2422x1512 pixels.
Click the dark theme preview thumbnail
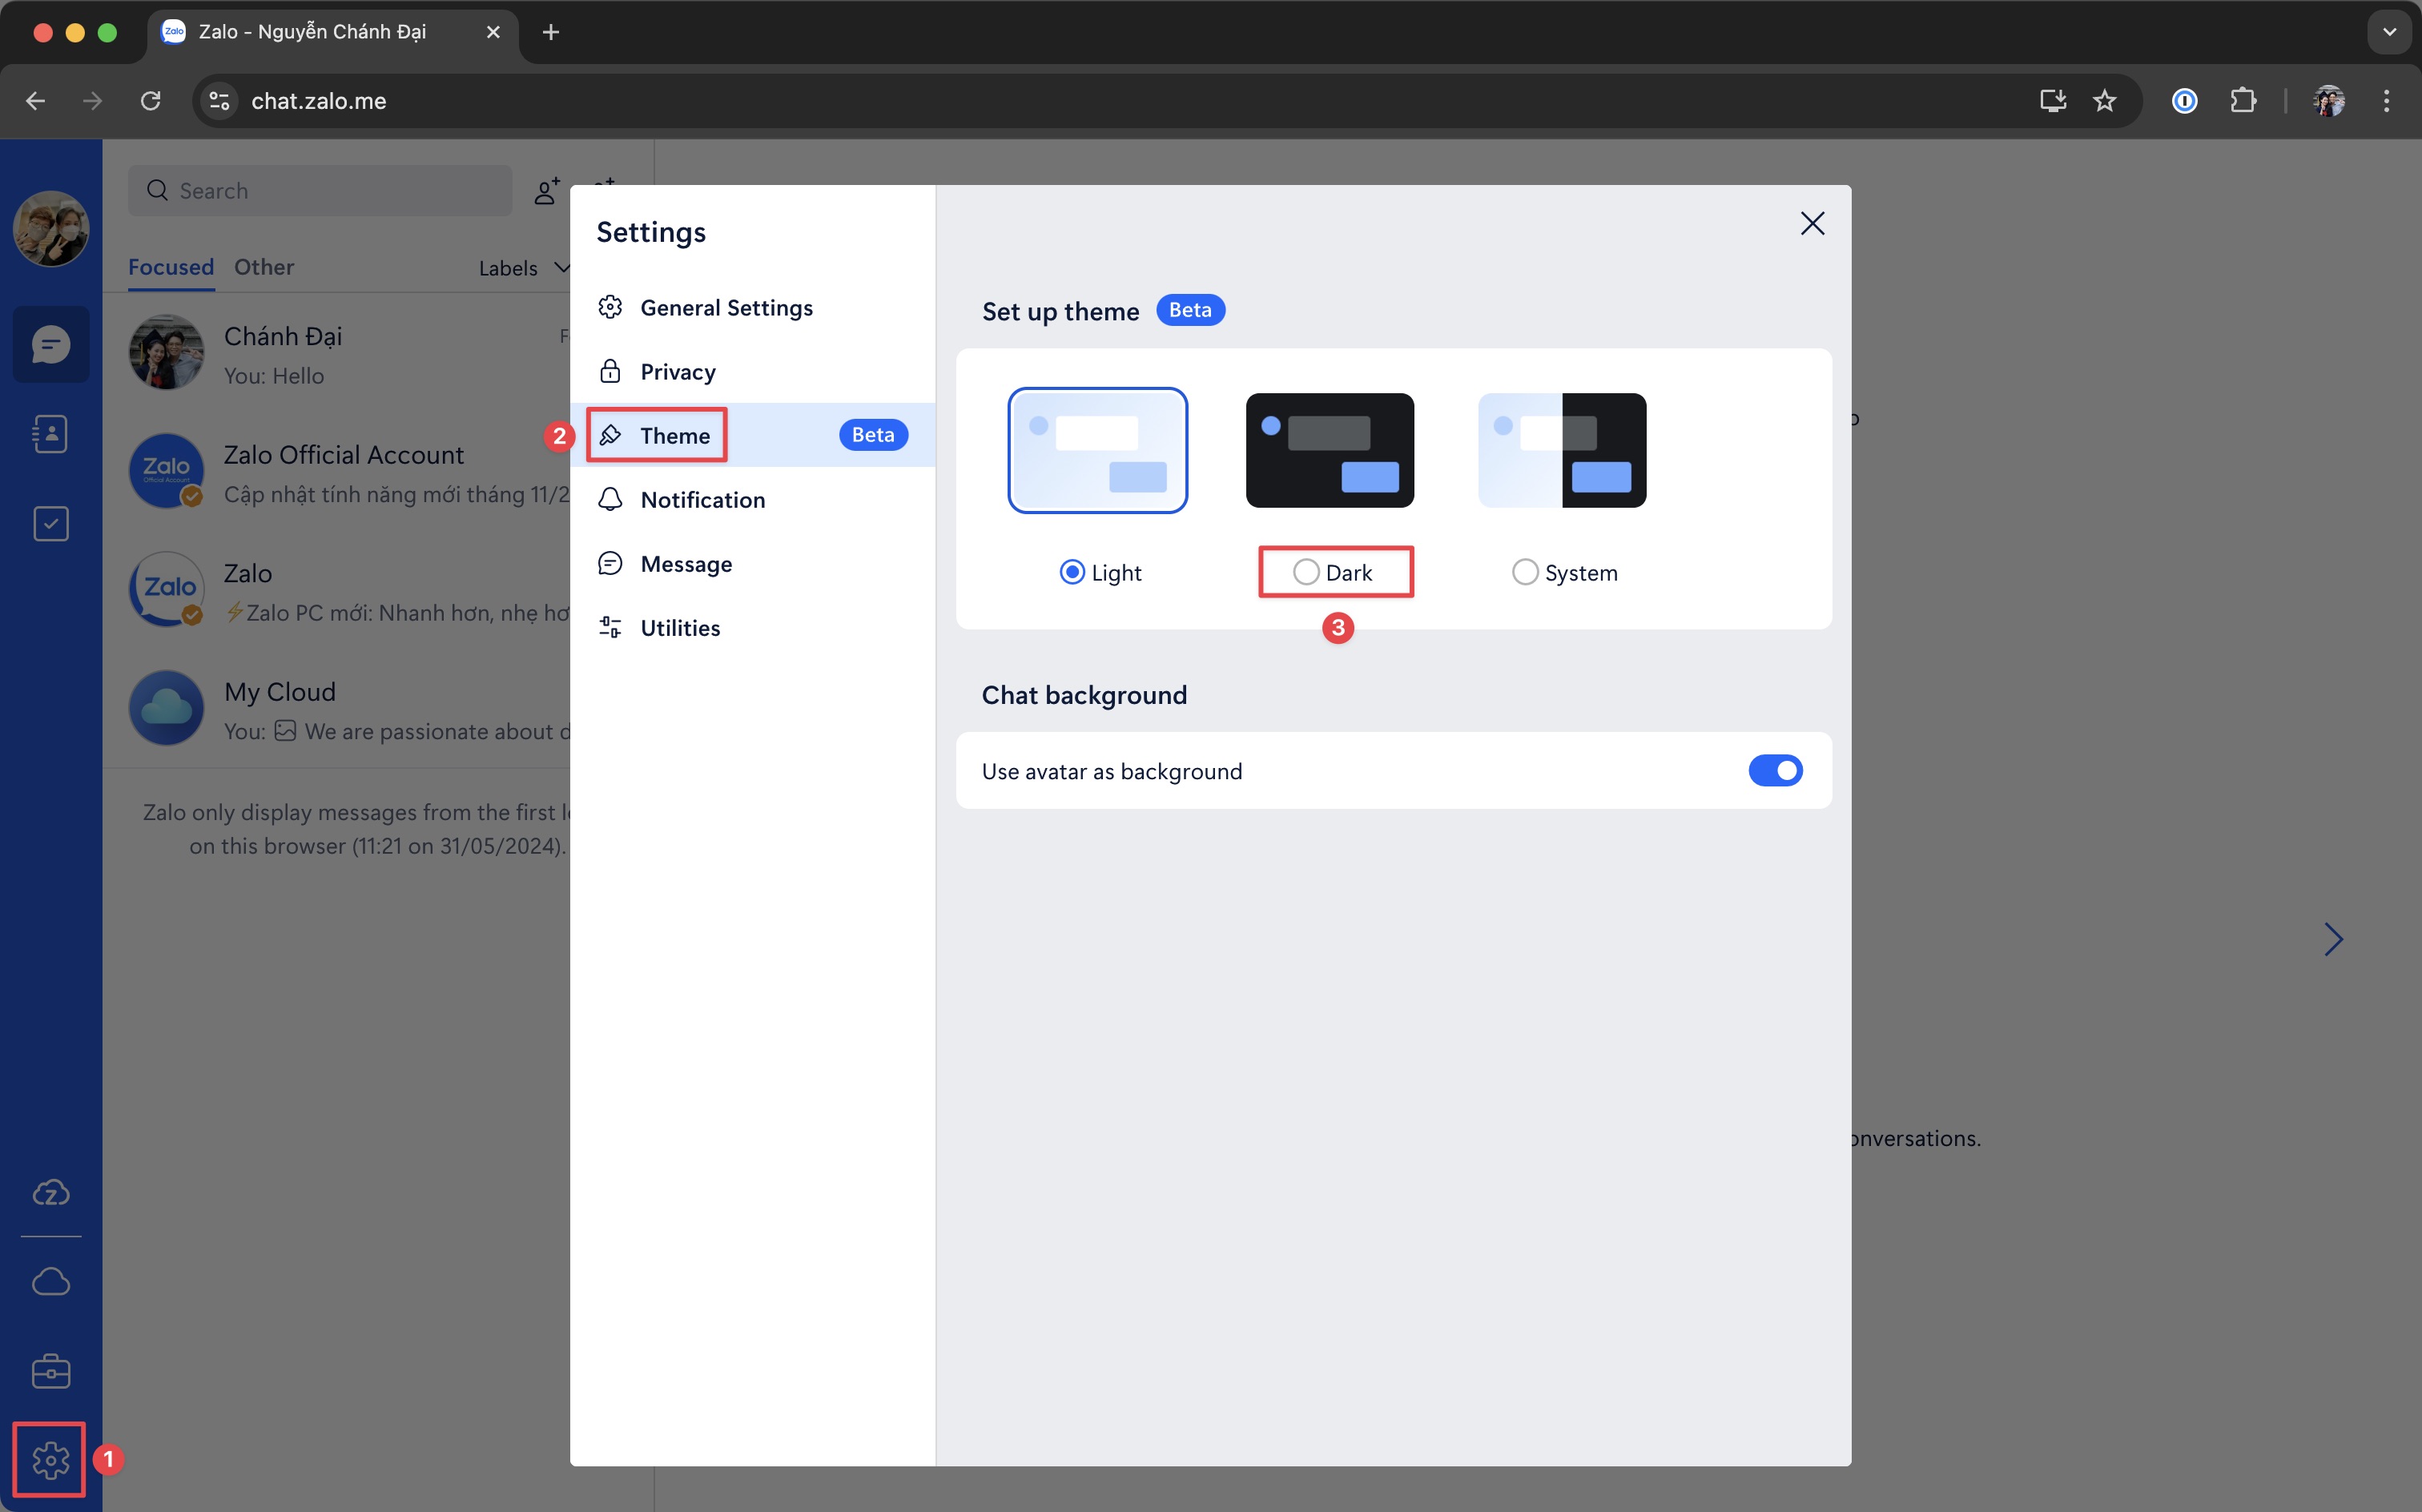click(1330, 449)
